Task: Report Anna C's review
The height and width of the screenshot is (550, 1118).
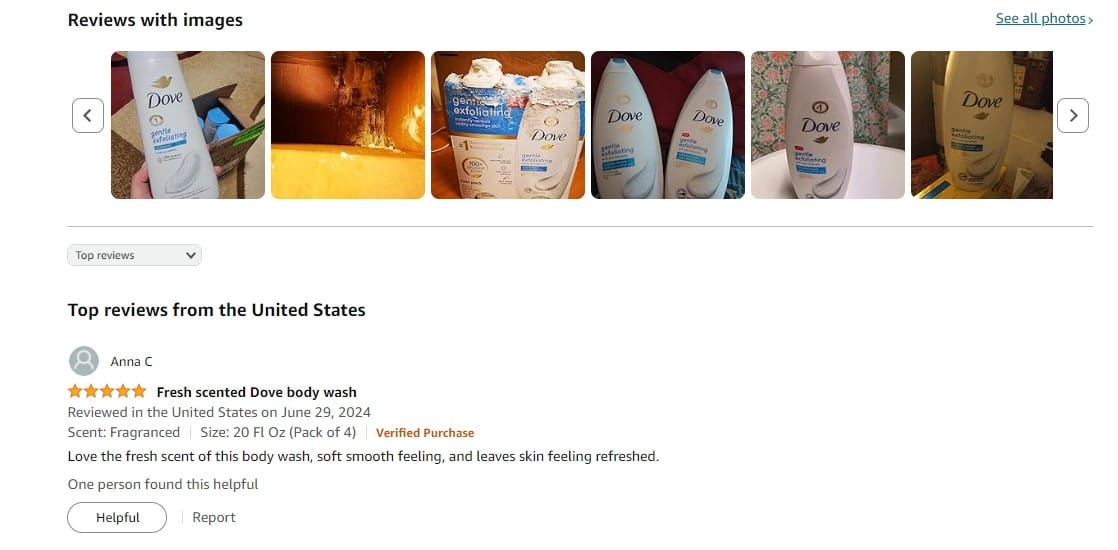Action: (214, 518)
